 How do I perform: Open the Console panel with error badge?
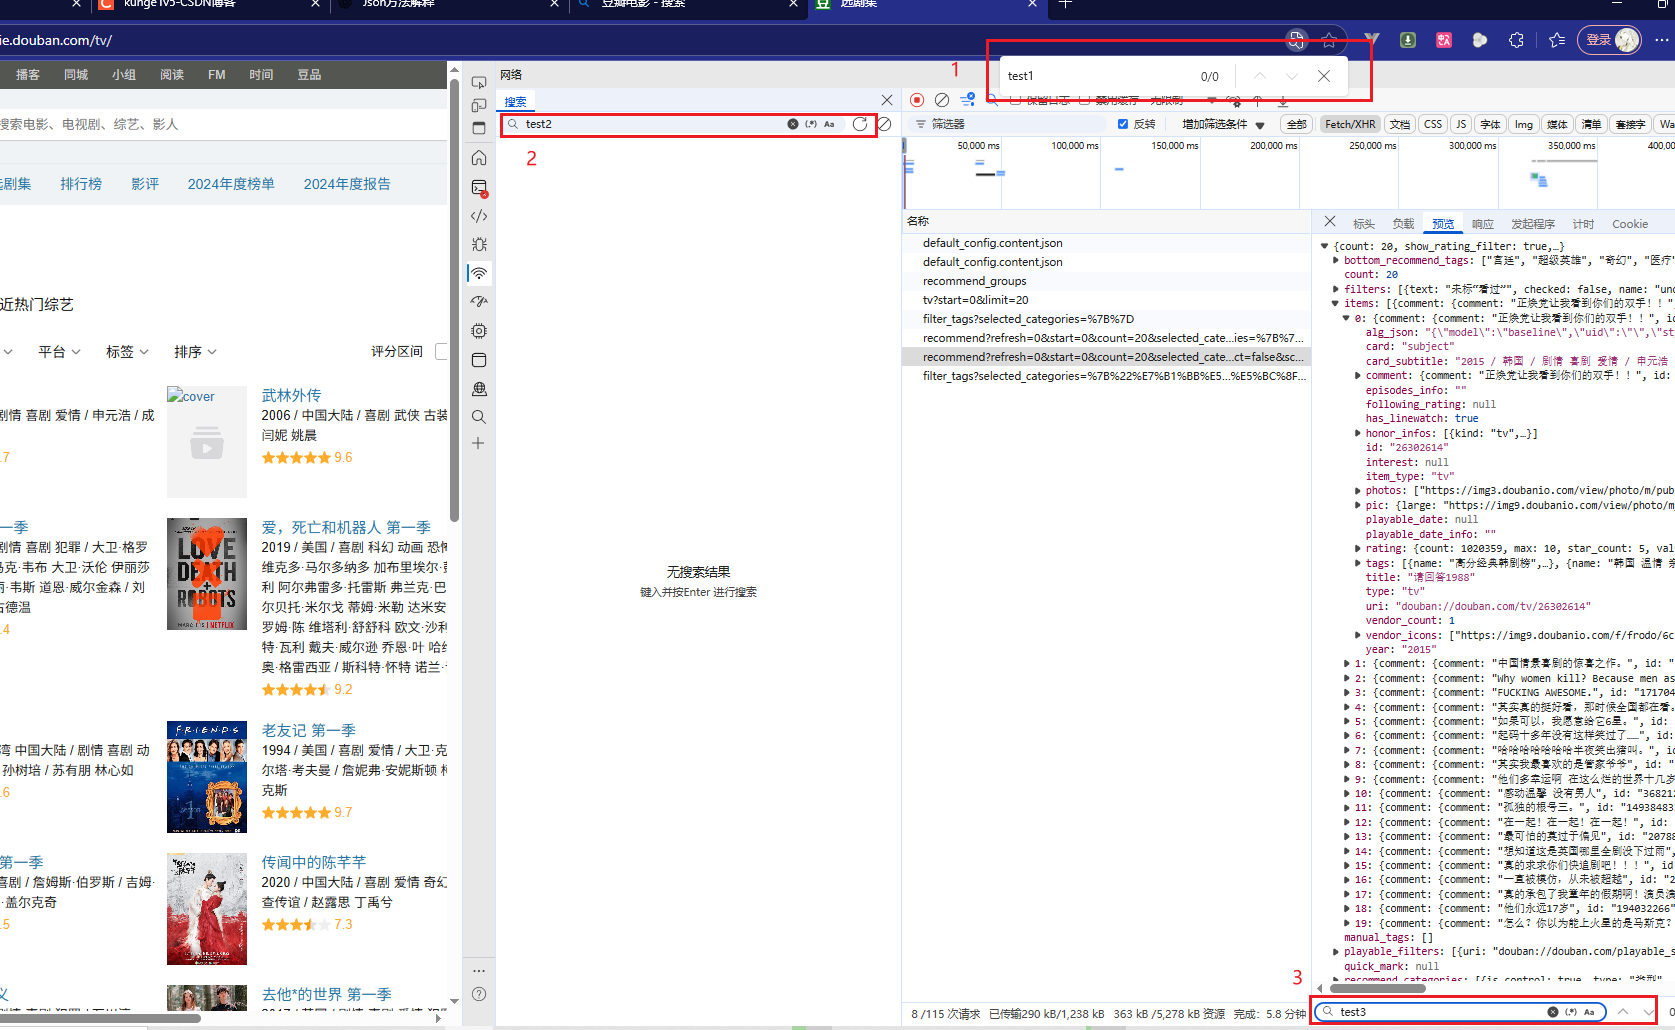pos(479,188)
